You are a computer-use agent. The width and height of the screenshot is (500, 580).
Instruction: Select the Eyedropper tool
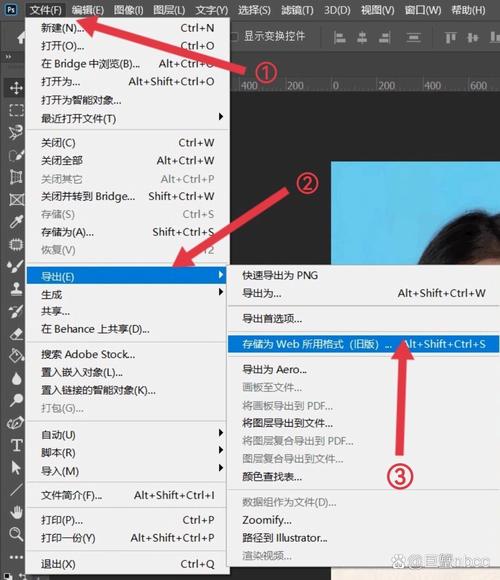(16, 222)
